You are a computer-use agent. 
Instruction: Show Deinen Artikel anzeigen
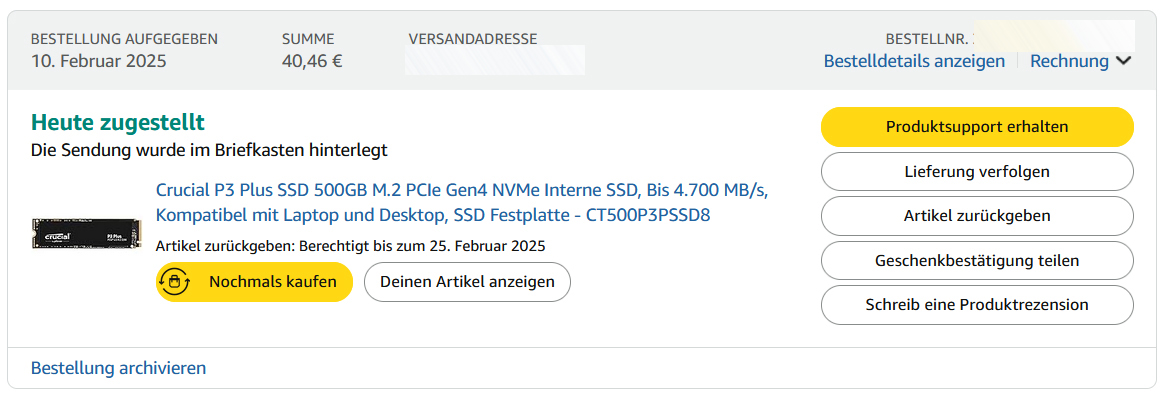pyautogui.click(x=467, y=282)
